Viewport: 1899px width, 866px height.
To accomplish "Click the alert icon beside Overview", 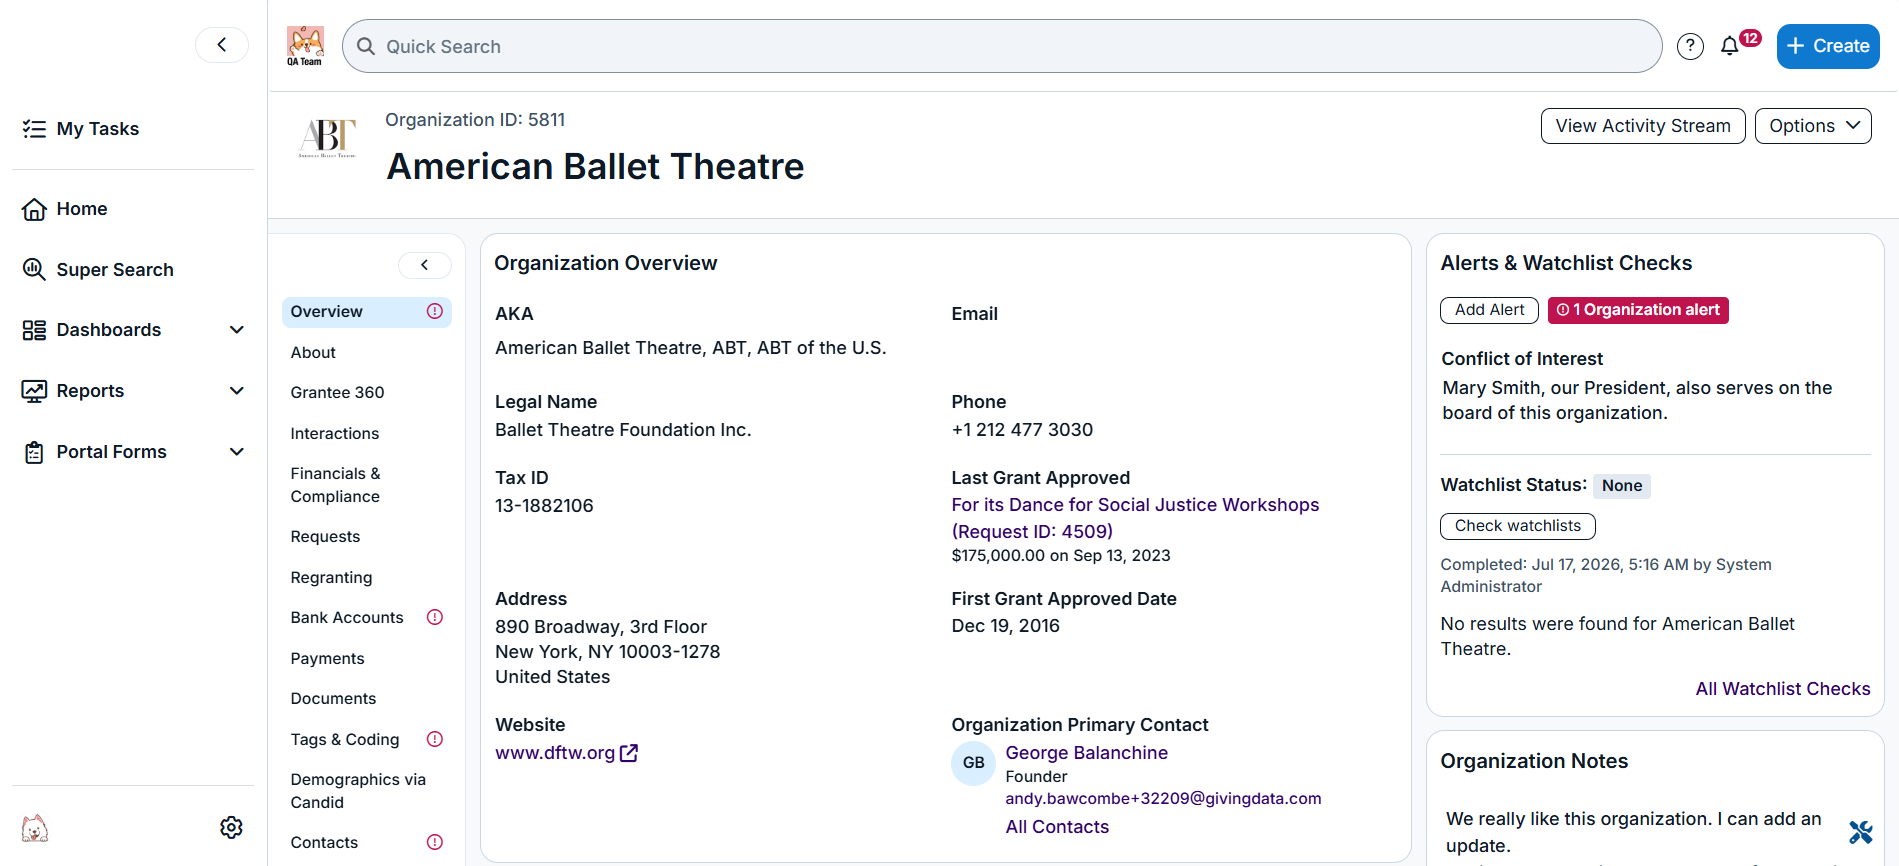I will coord(435,311).
